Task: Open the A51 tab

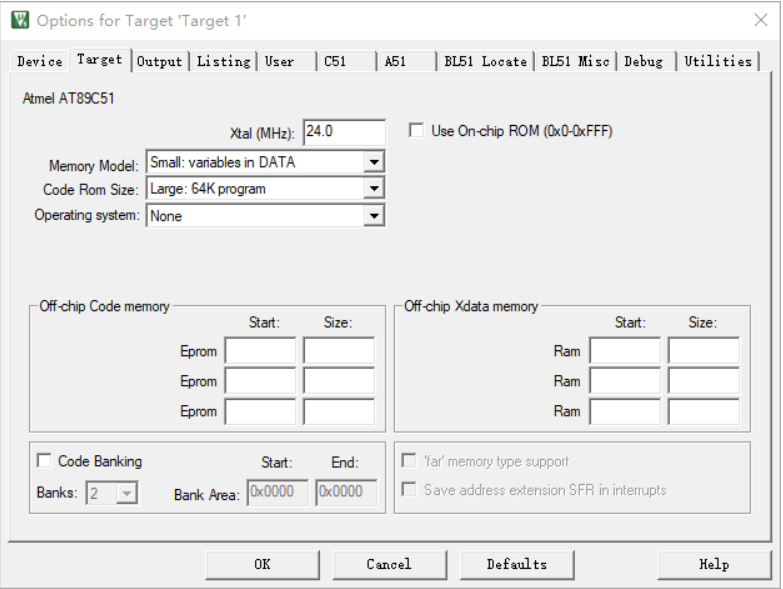Action: [x=406, y=61]
